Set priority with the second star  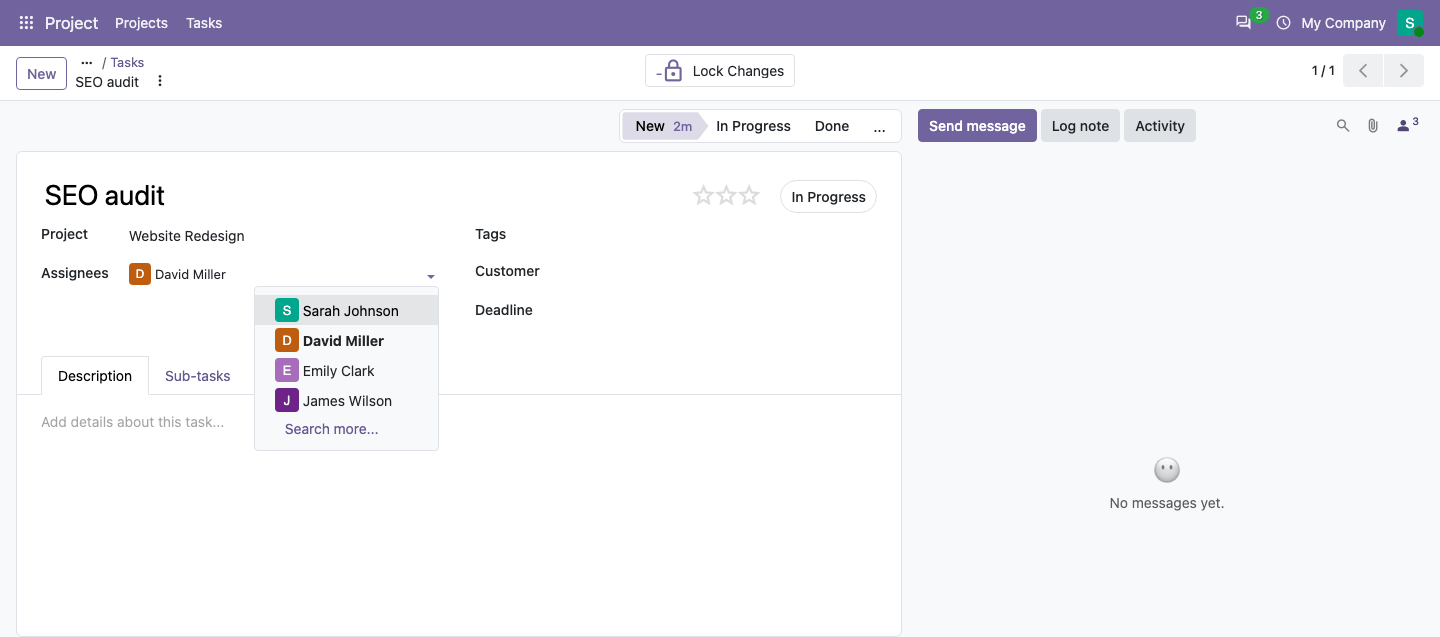pyautogui.click(x=726, y=196)
